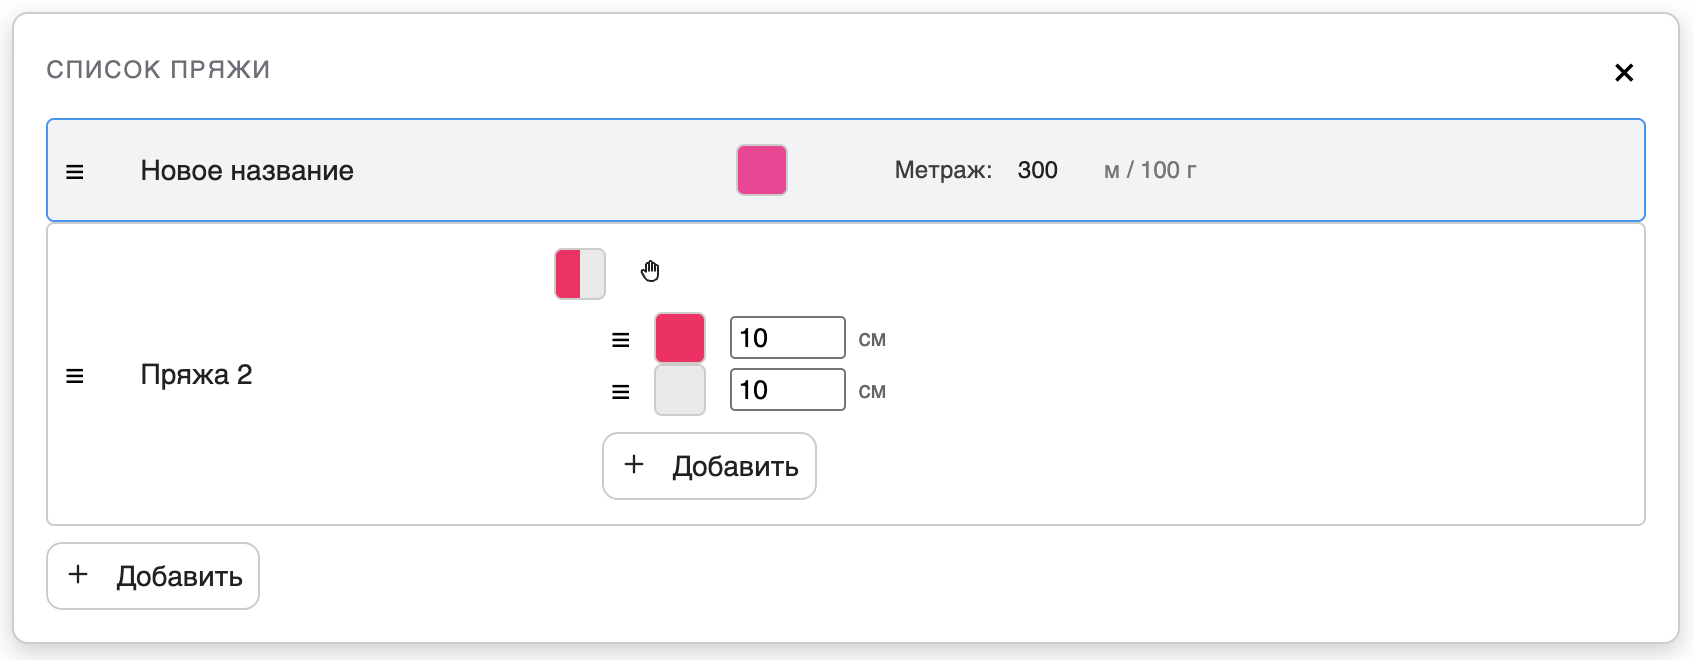Add a new yarn with bottom Добавить

(153, 576)
